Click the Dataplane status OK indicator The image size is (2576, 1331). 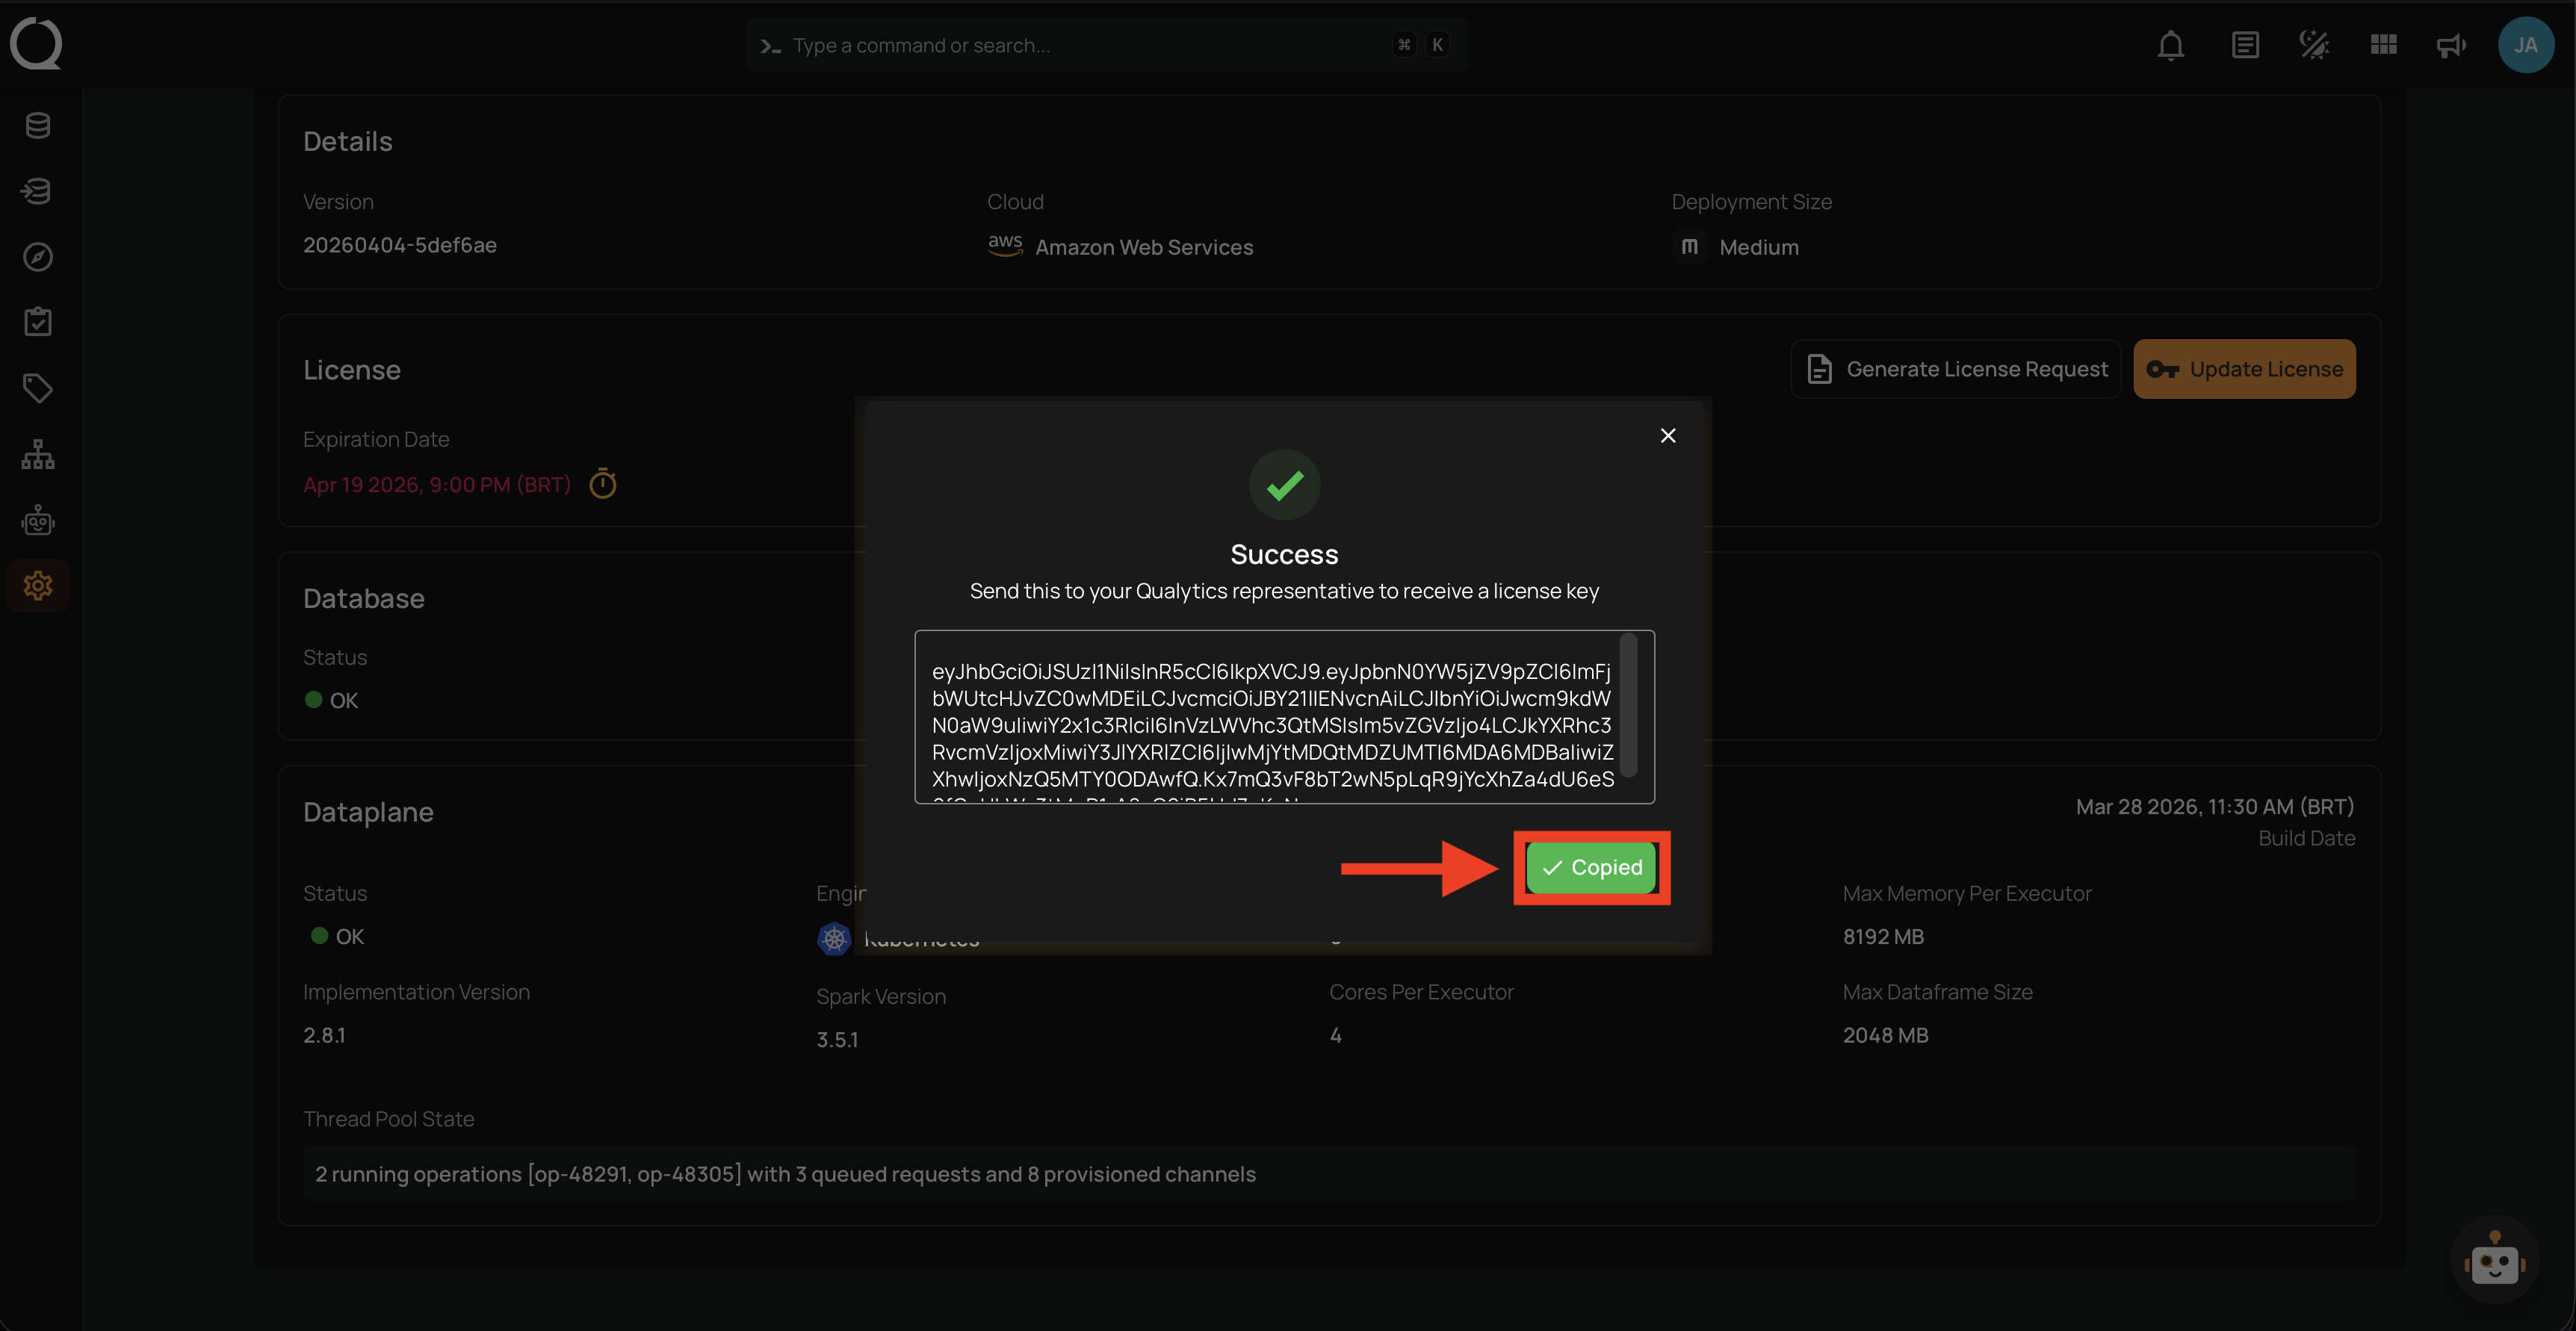tap(337, 937)
